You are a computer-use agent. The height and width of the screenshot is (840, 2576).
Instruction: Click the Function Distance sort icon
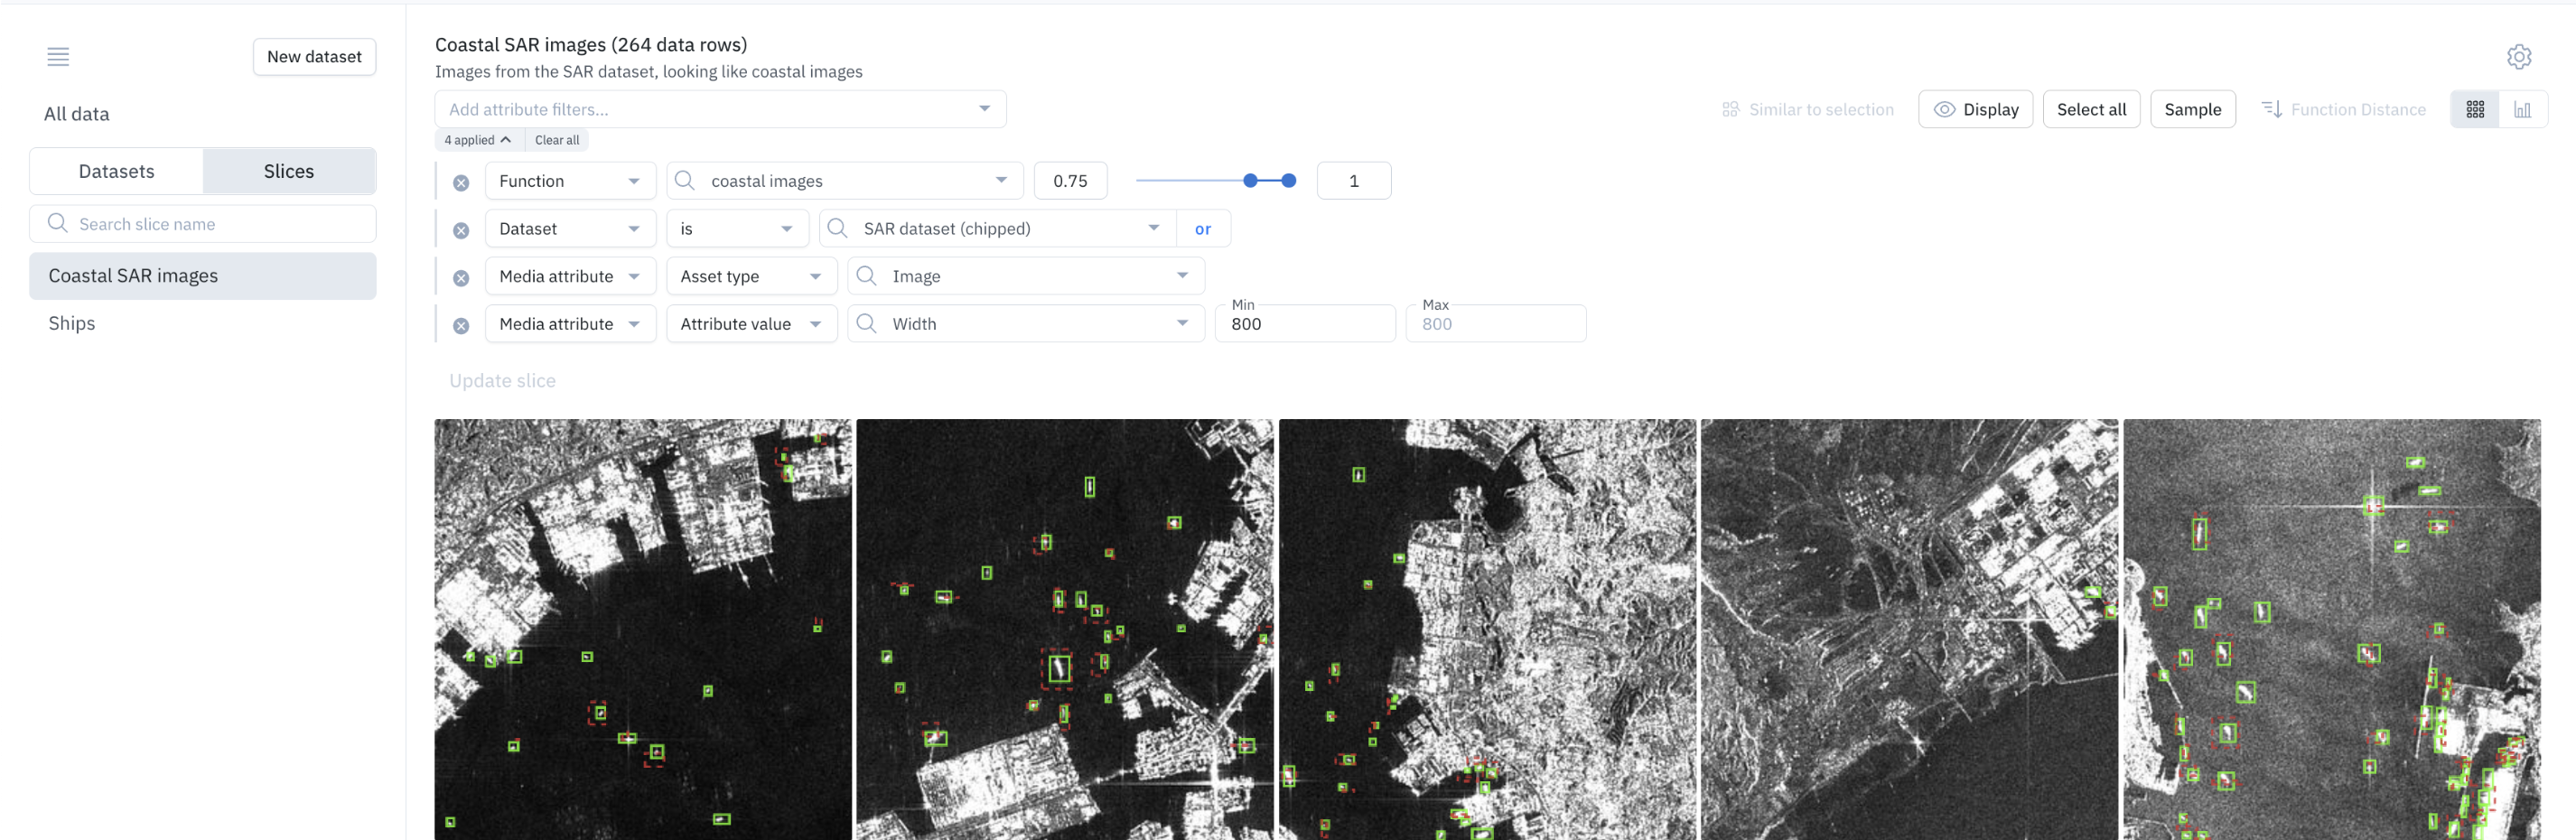pos(2271,109)
